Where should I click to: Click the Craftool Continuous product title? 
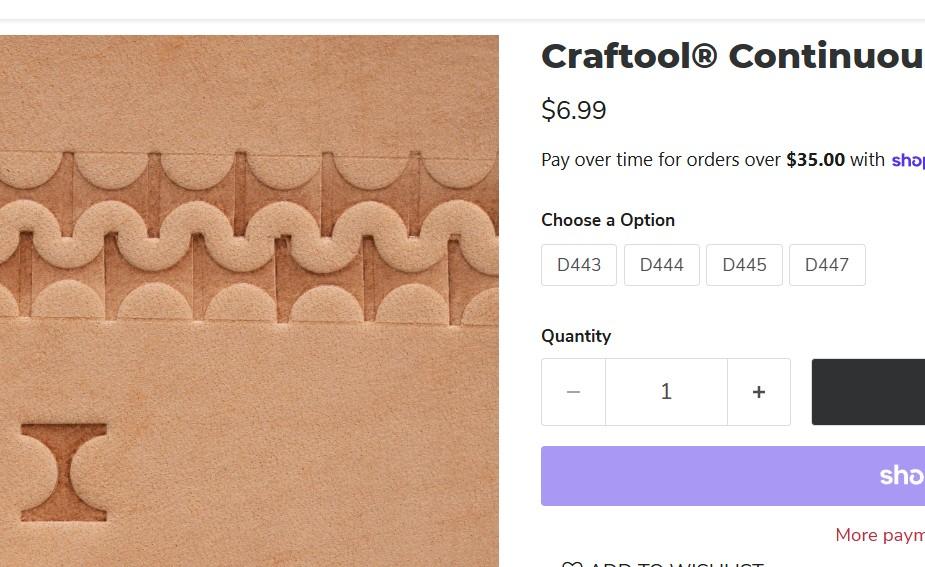[732, 56]
